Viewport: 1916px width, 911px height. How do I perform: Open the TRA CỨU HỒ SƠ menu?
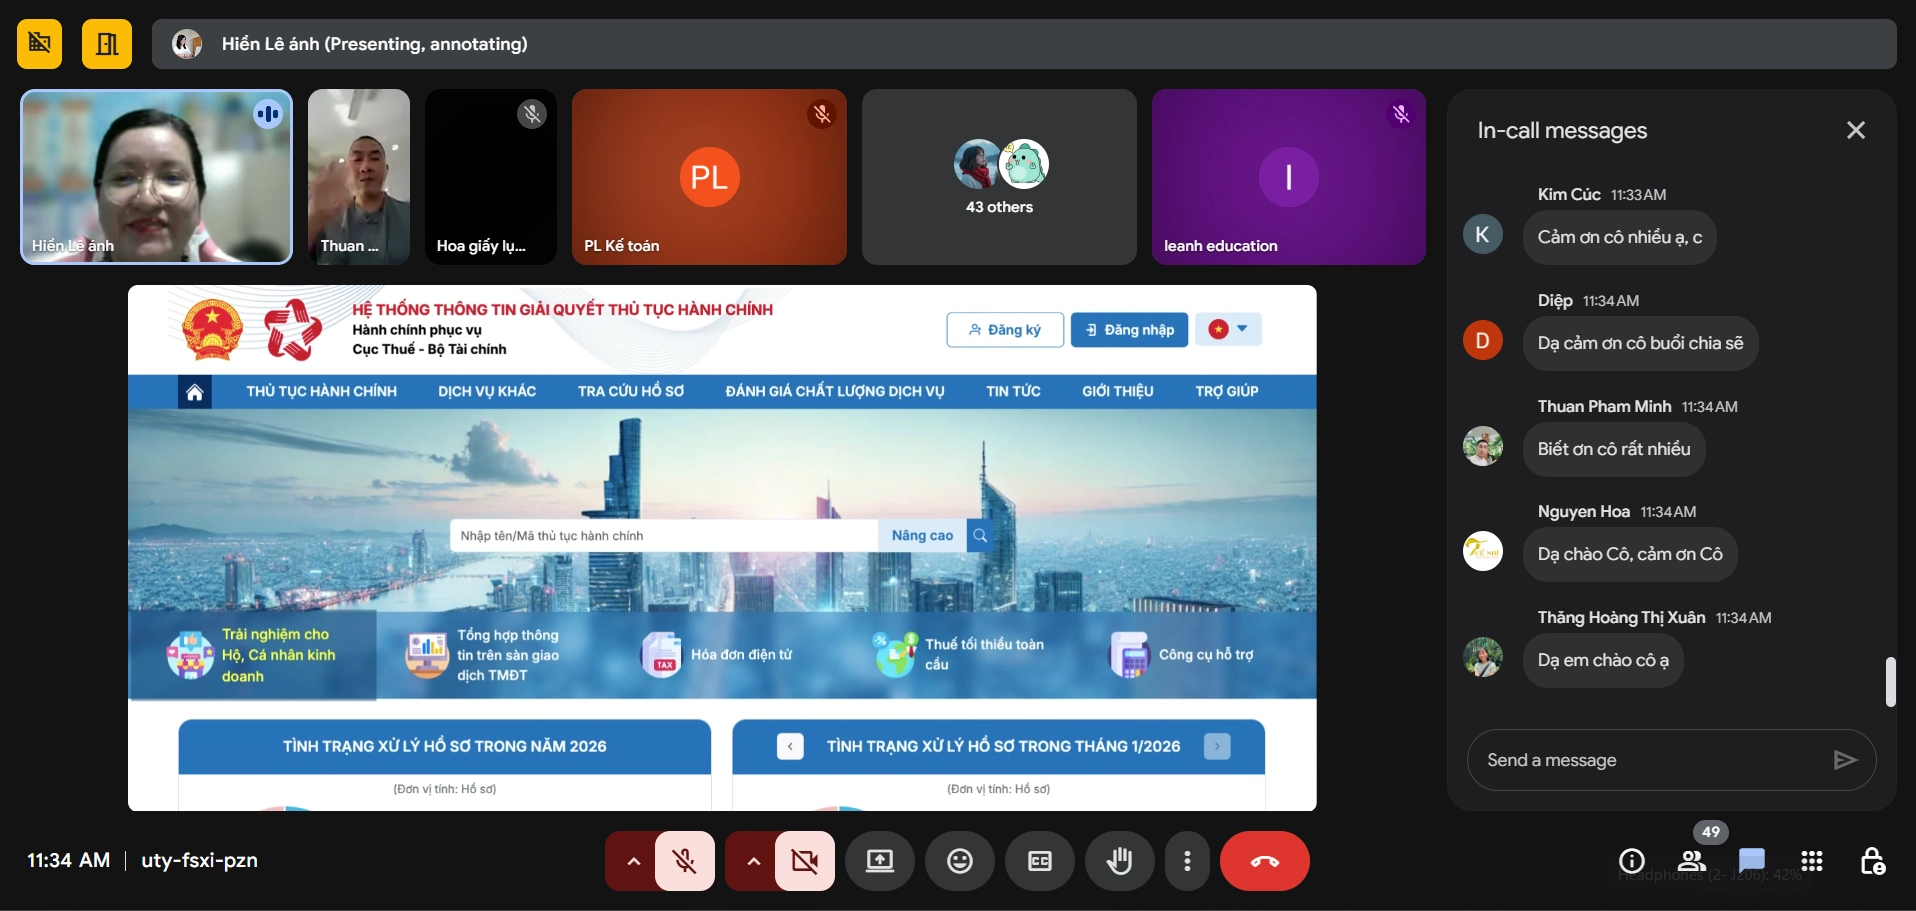point(630,391)
